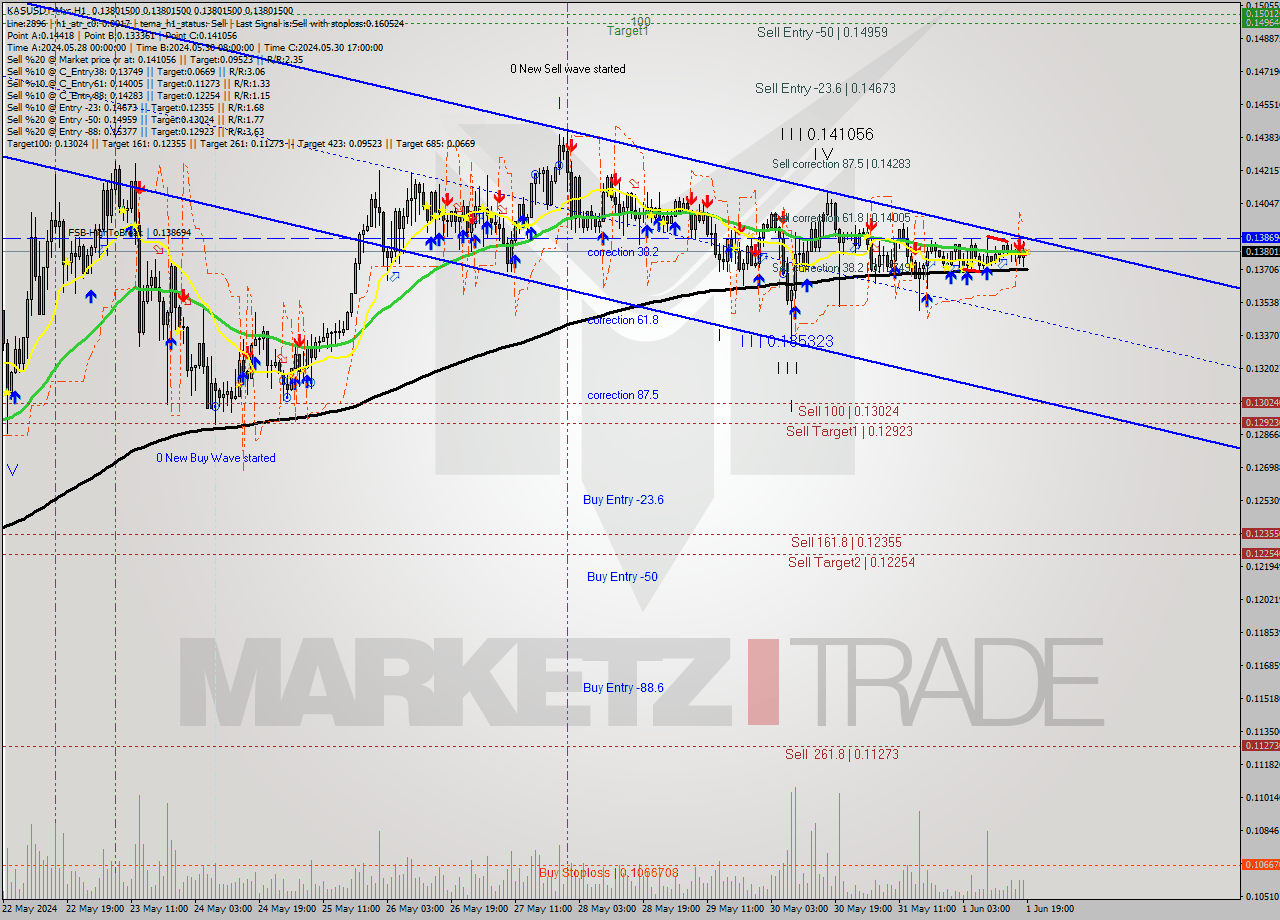
Task: Click the '22 May 2024' time axis label
Action: click(x=31, y=909)
